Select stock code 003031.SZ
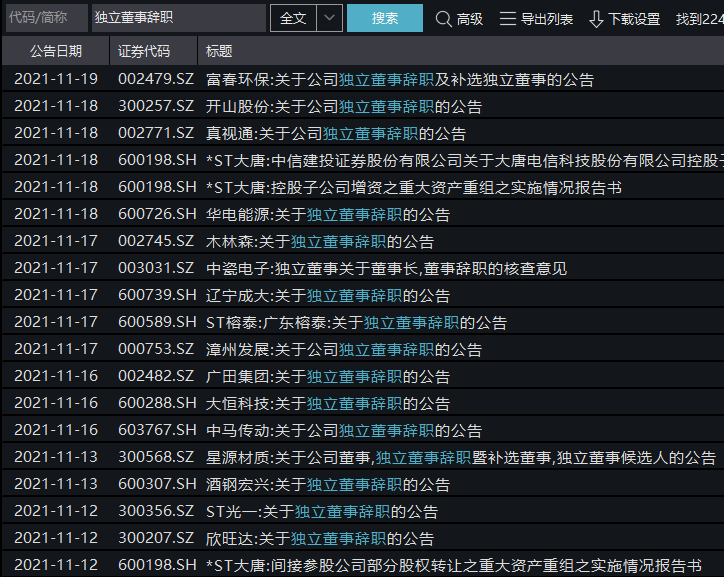Viewport: 724px width, 577px height. 156,268
